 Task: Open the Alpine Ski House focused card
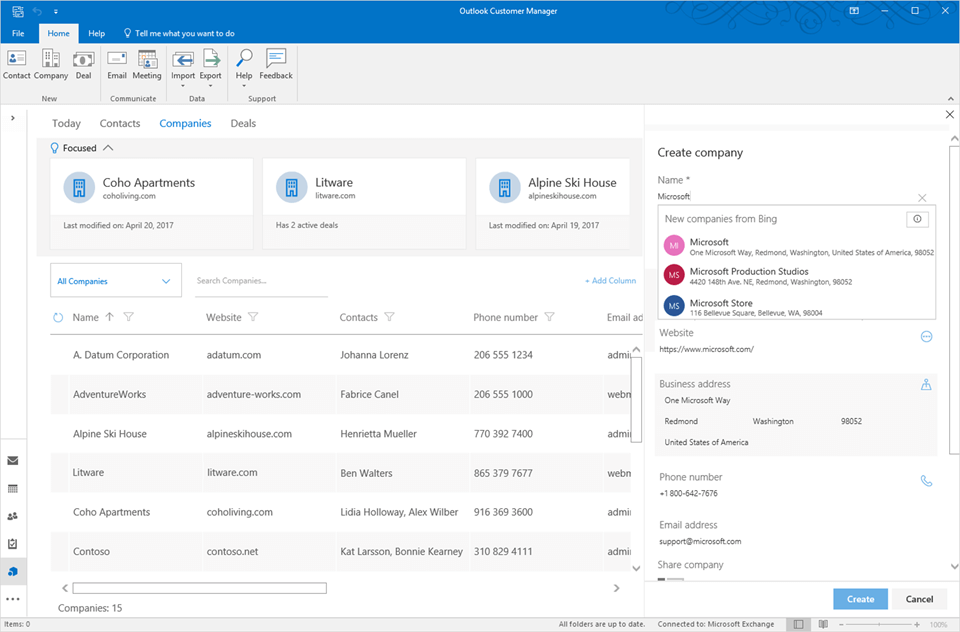coord(552,203)
